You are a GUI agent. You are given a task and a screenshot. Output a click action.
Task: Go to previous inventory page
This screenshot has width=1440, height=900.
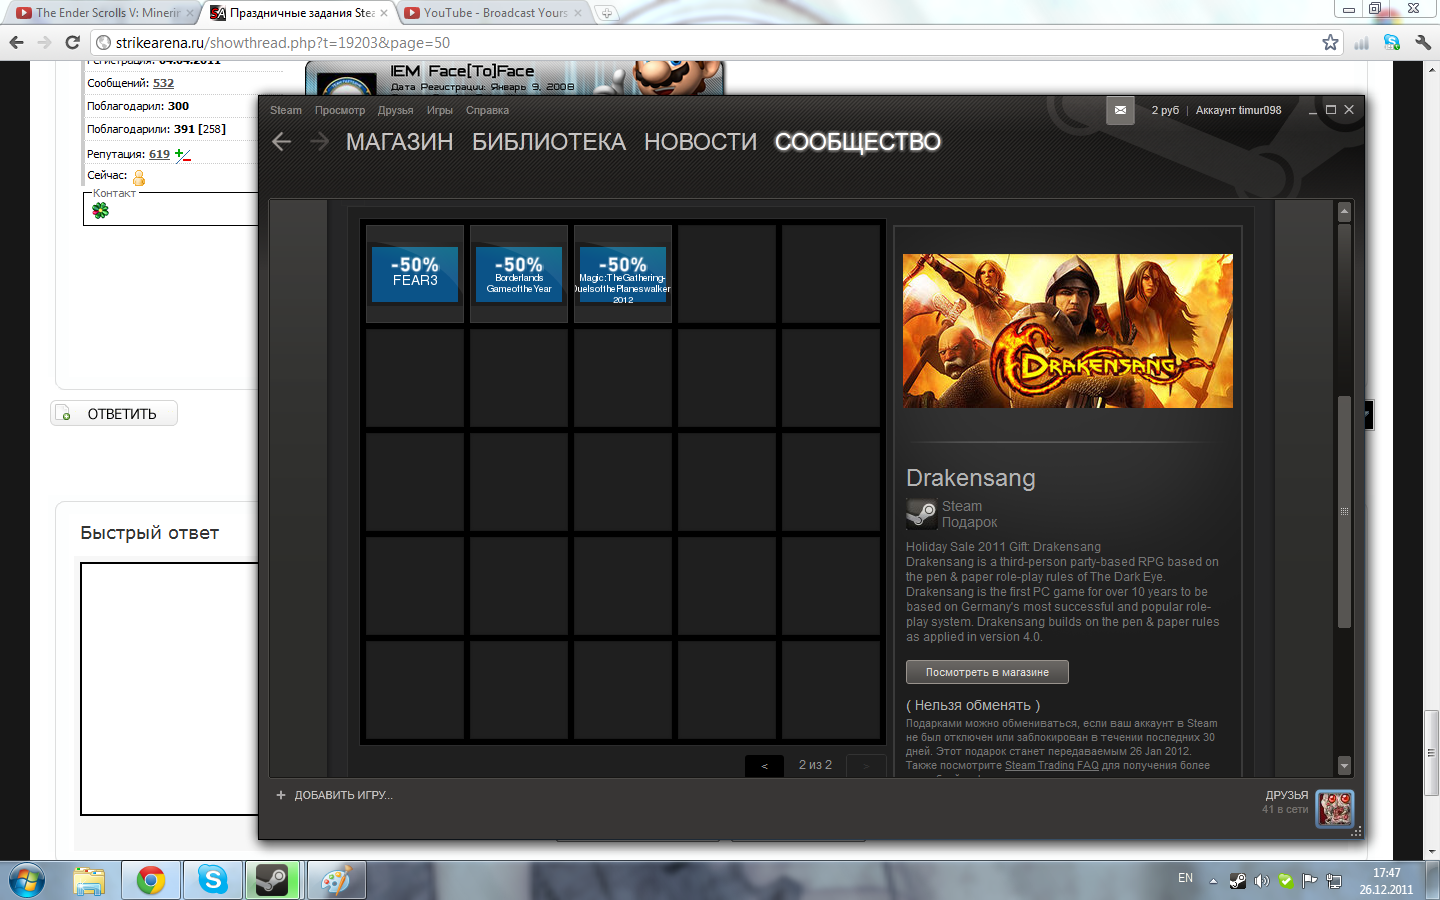click(765, 765)
